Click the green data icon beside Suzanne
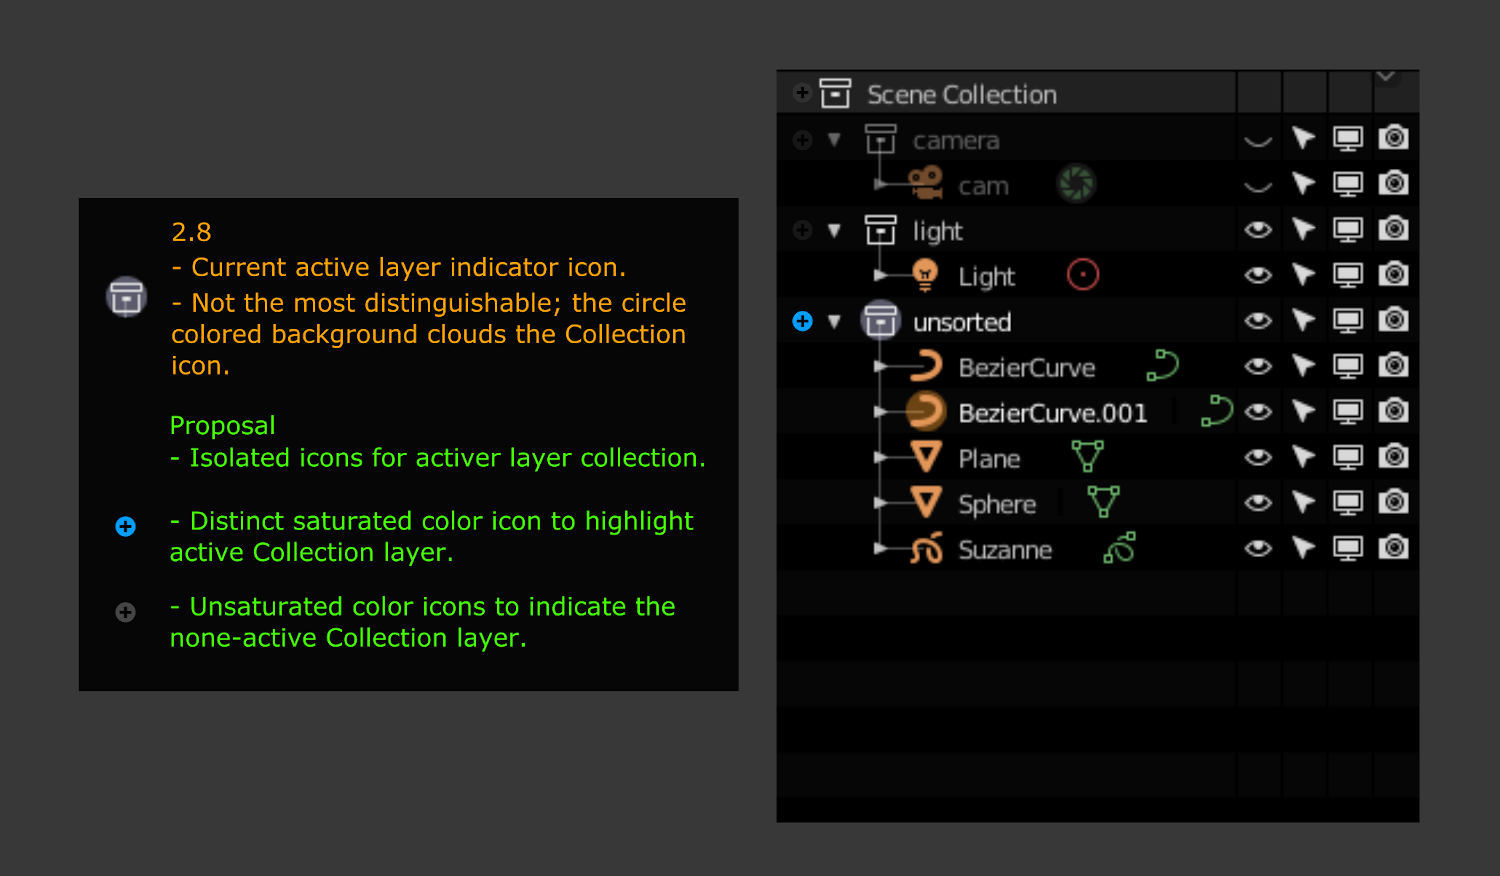The height and width of the screenshot is (876, 1500). pyautogui.click(x=1119, y=547)
